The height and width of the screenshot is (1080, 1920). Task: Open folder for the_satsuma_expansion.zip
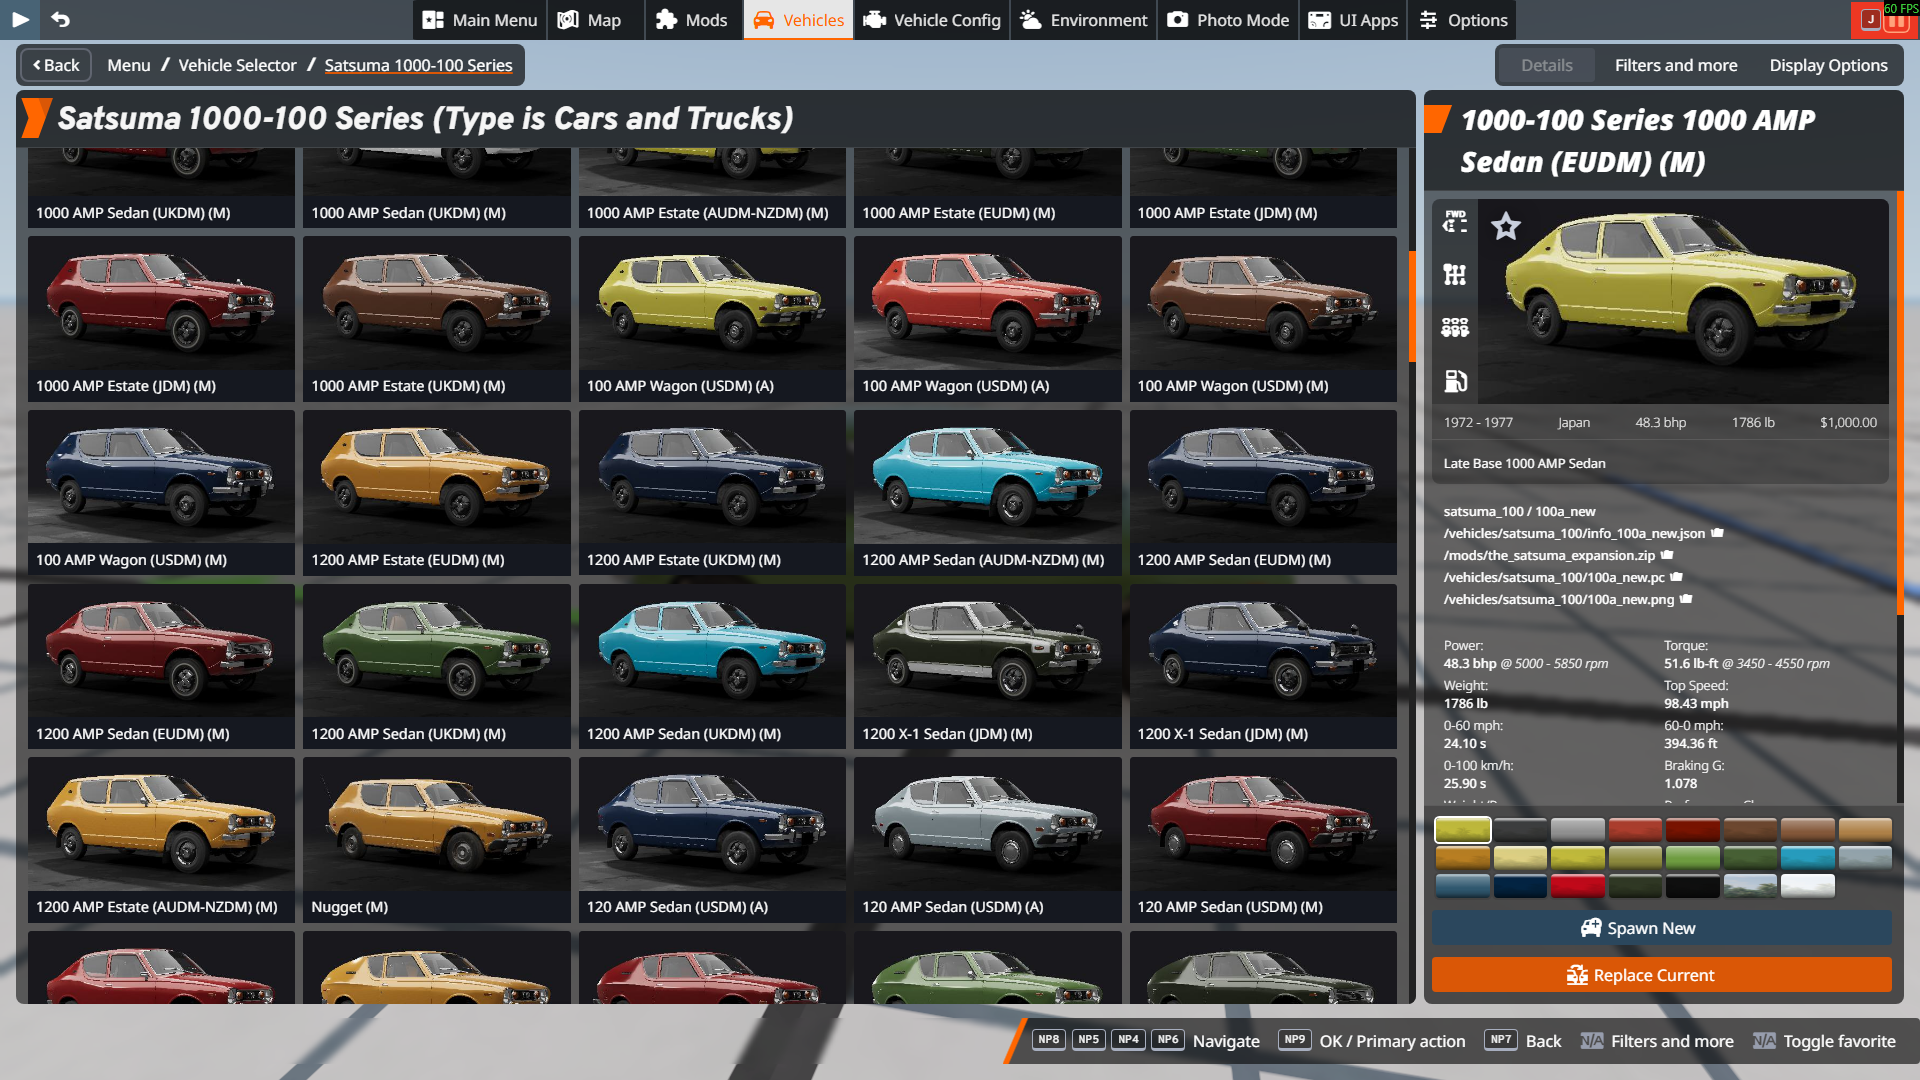(1667, 555)
